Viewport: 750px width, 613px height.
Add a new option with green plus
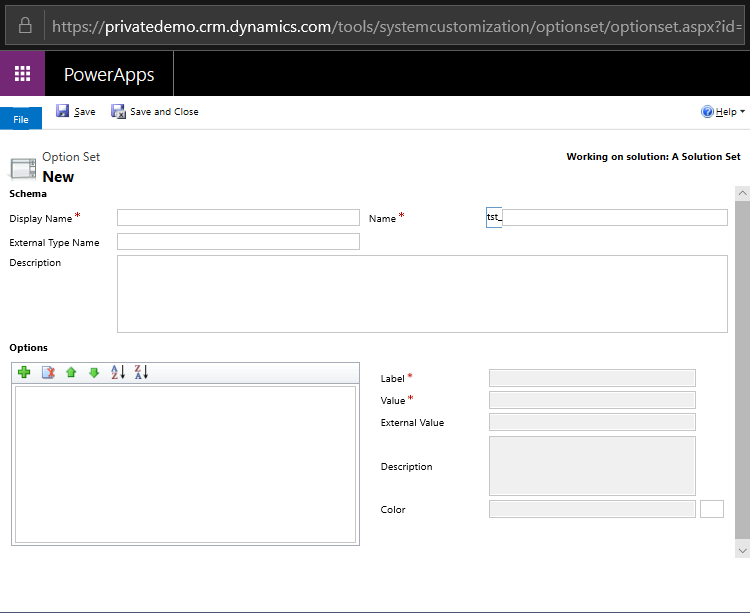coord(24,373)
